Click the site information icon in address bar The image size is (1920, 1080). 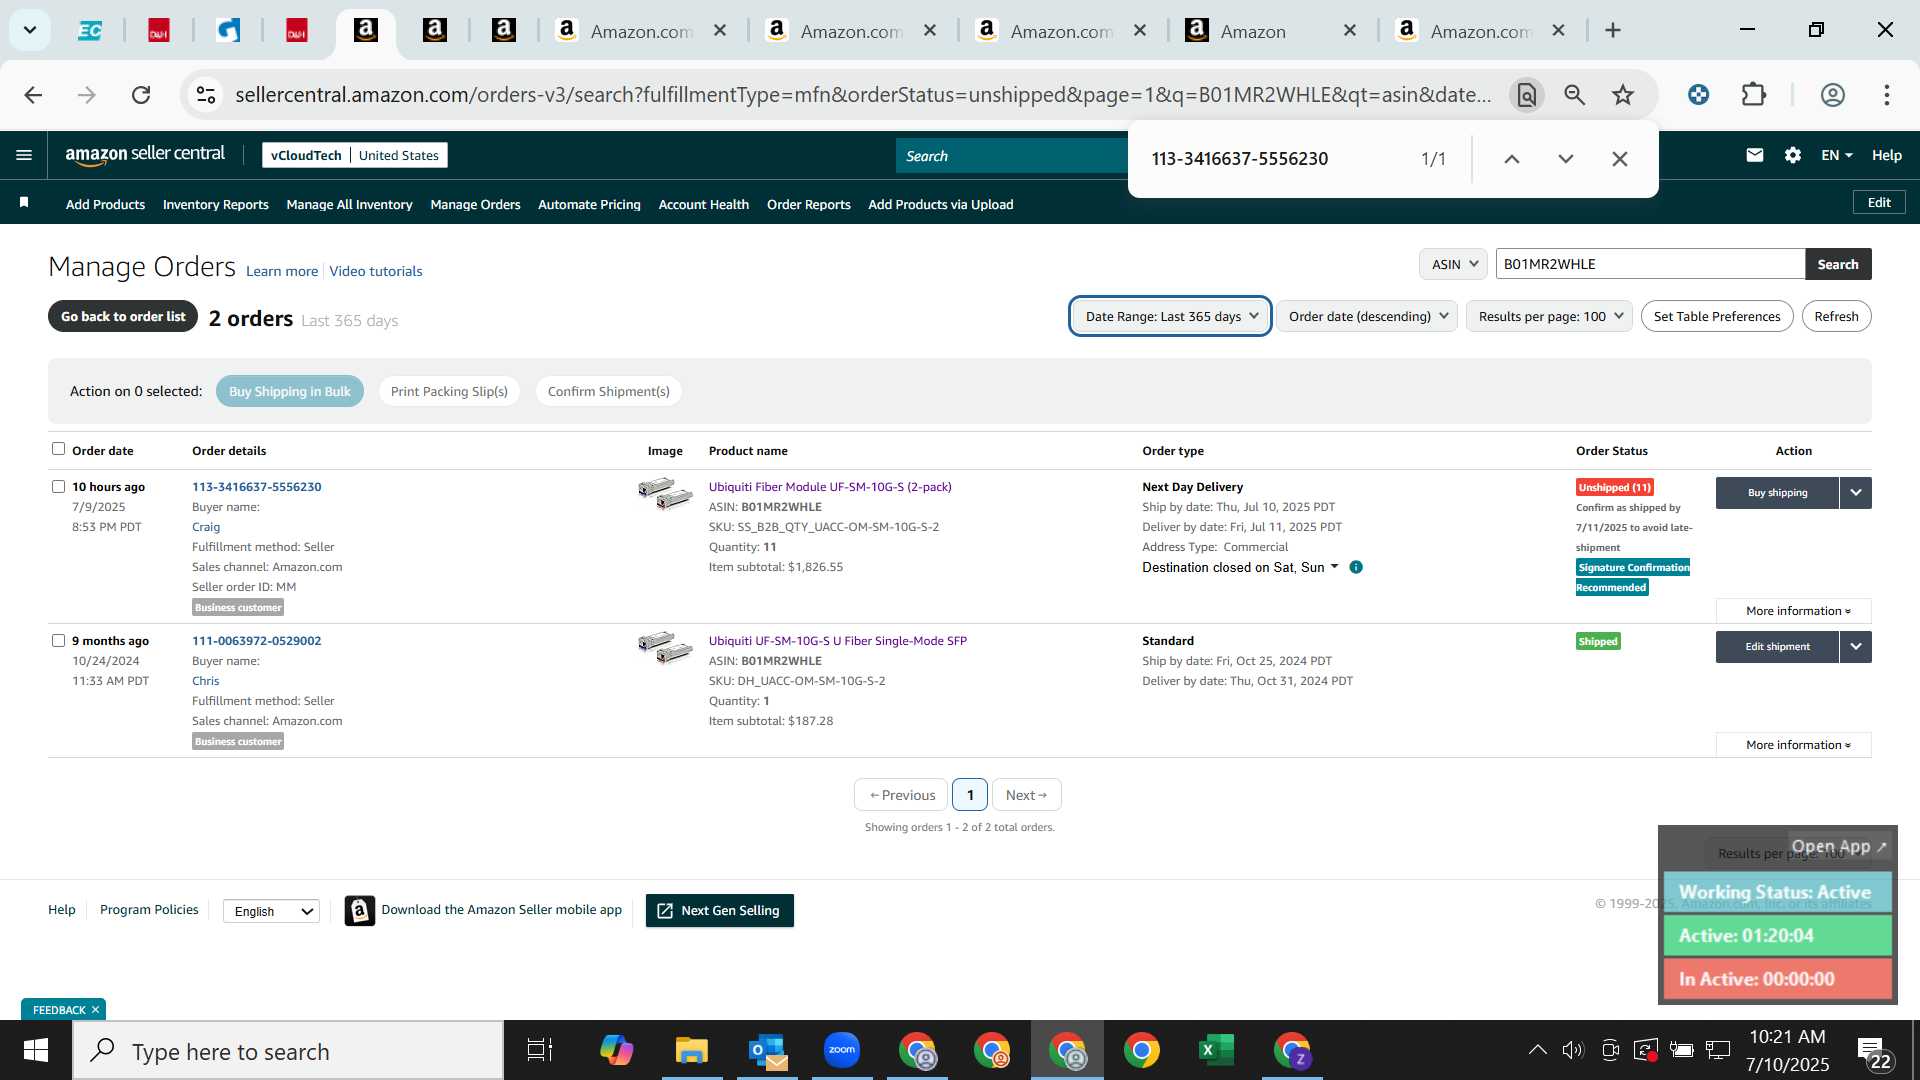(x=206, y=95)
